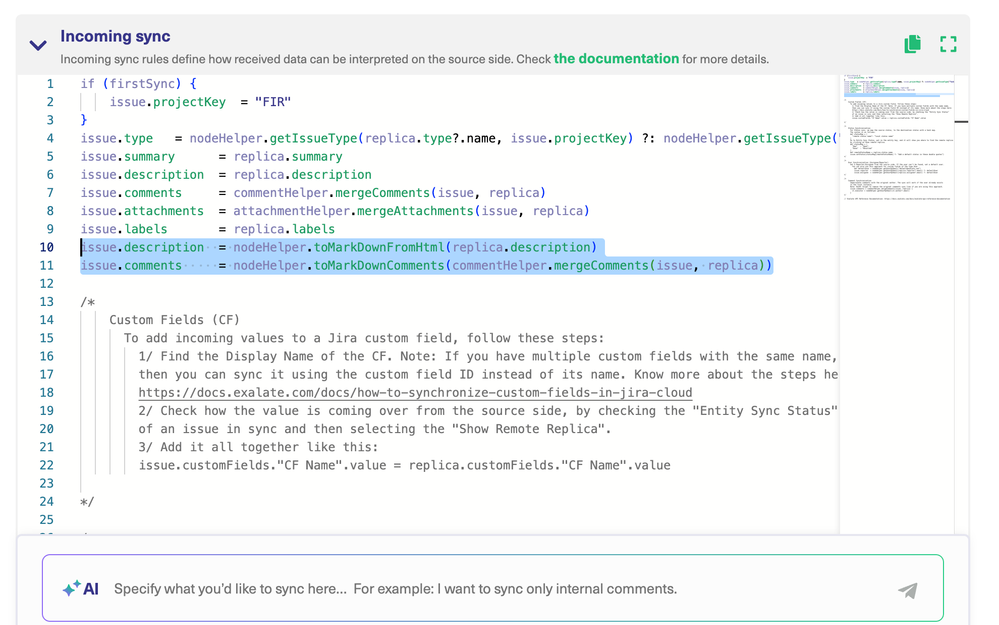Open the docs.exalate.com custom fields URL
This screenshot has width=999, height=625.
(x=415, y=392)
